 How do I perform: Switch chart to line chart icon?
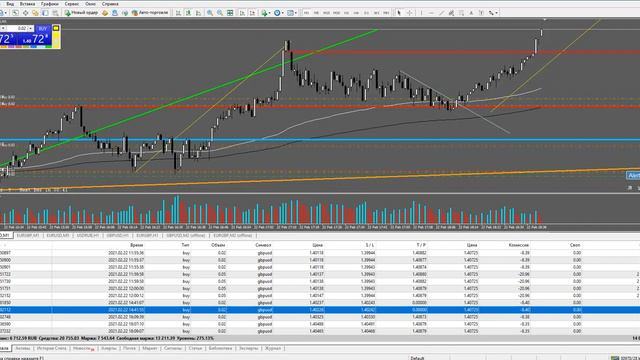point(198,13)
